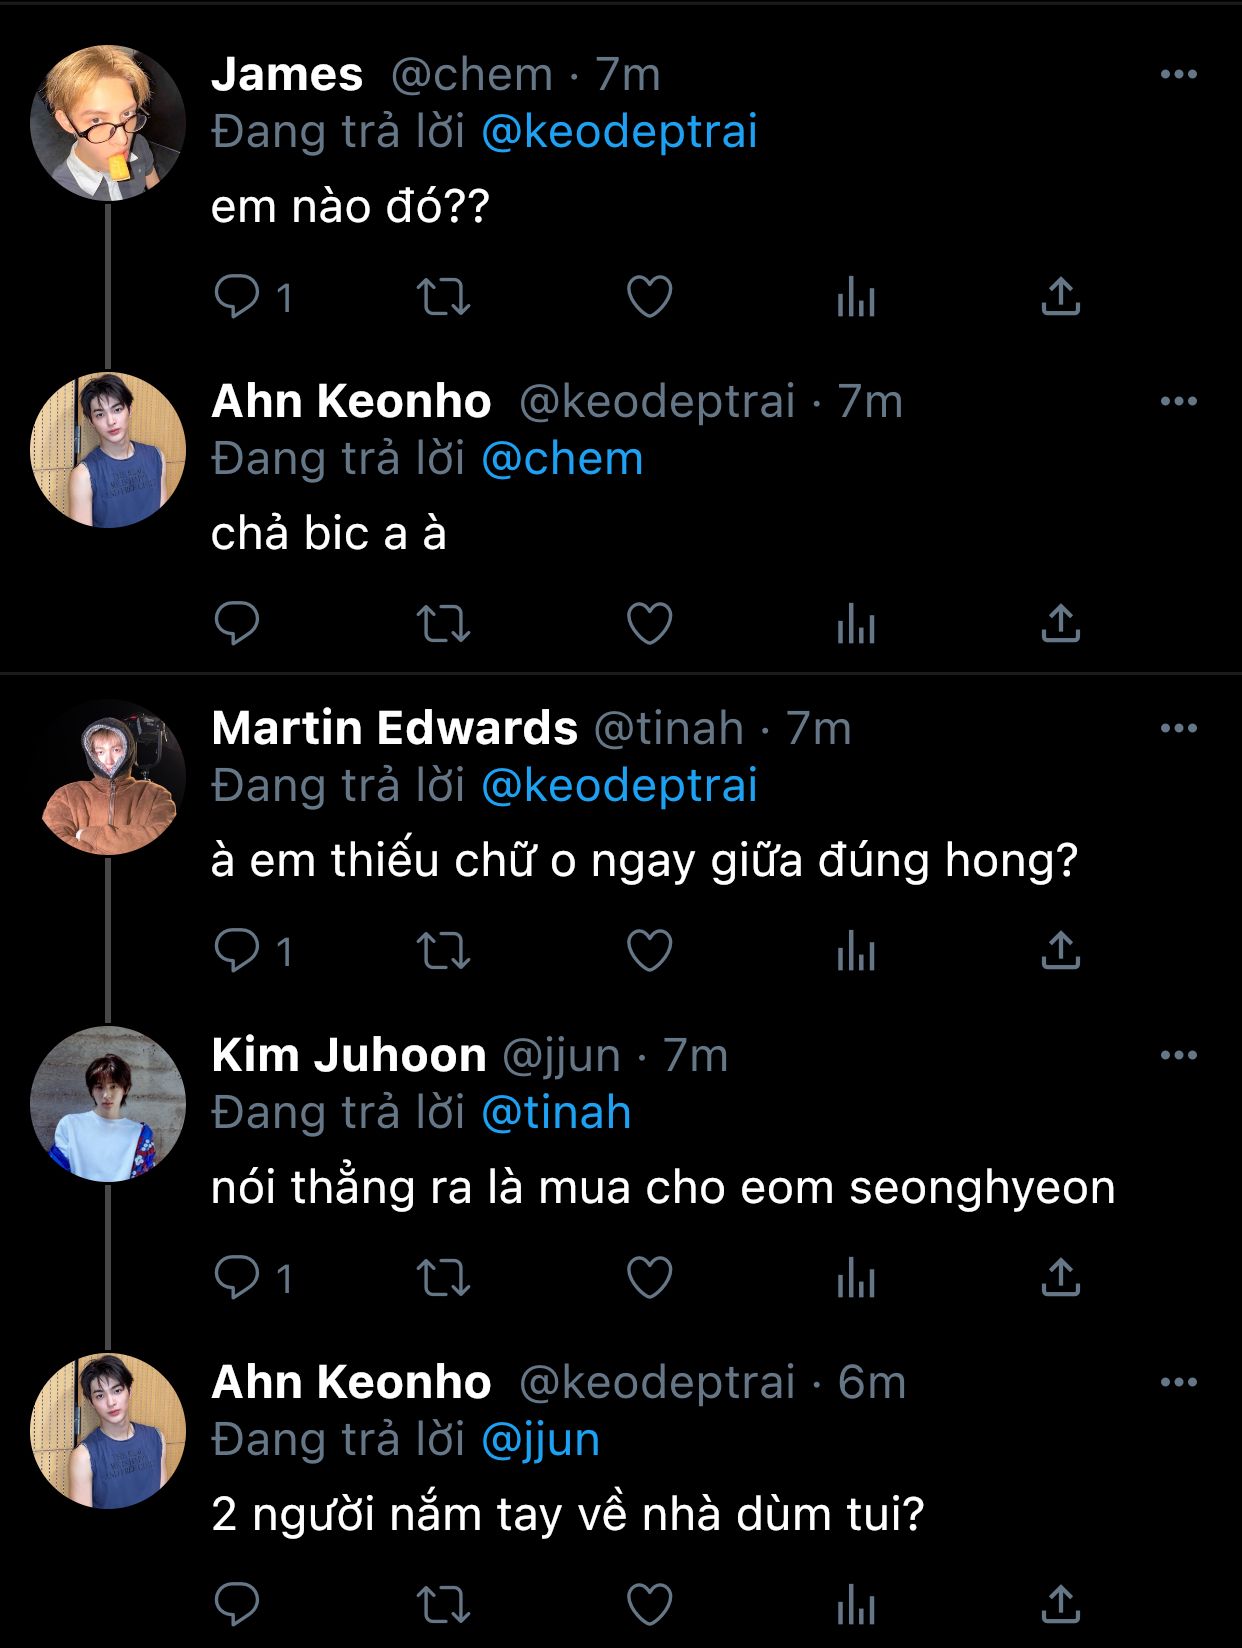View analytics for the last Ahn Keonho tweet
Image resolution: width=1242 pixels, height=1648 pixels.
point(855,1605)
